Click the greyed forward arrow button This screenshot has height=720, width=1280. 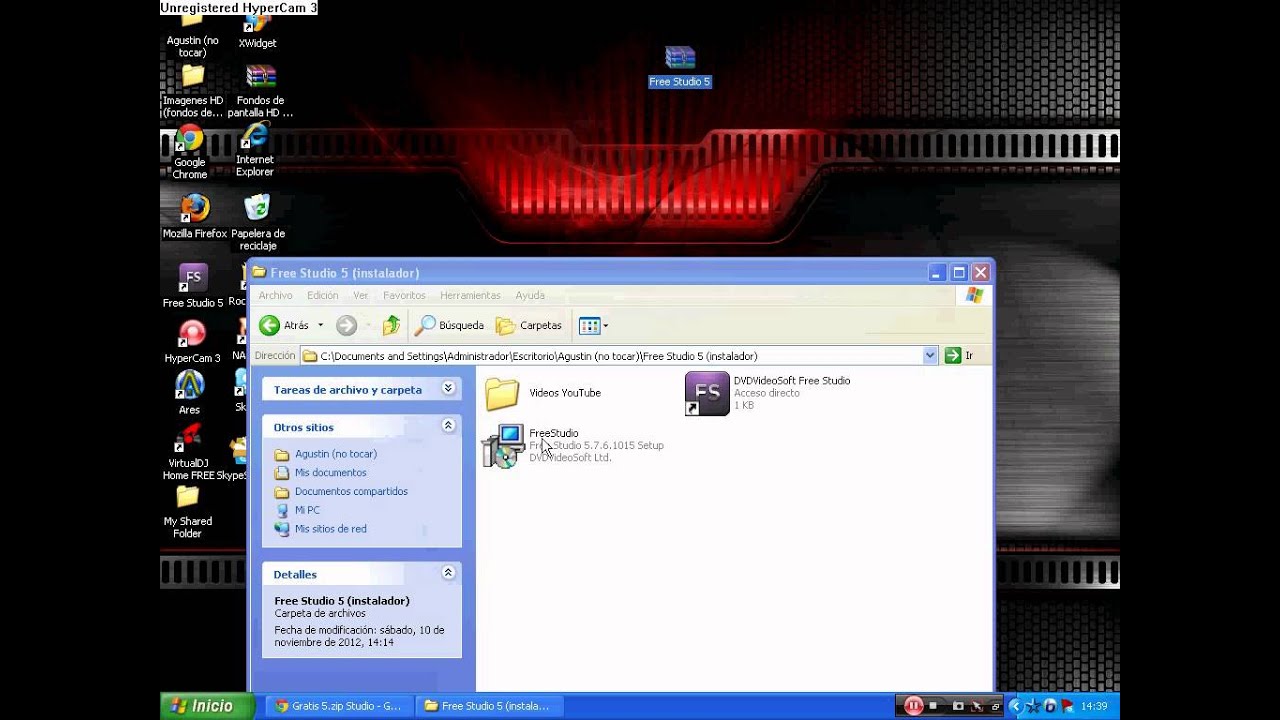coord(347,325)
